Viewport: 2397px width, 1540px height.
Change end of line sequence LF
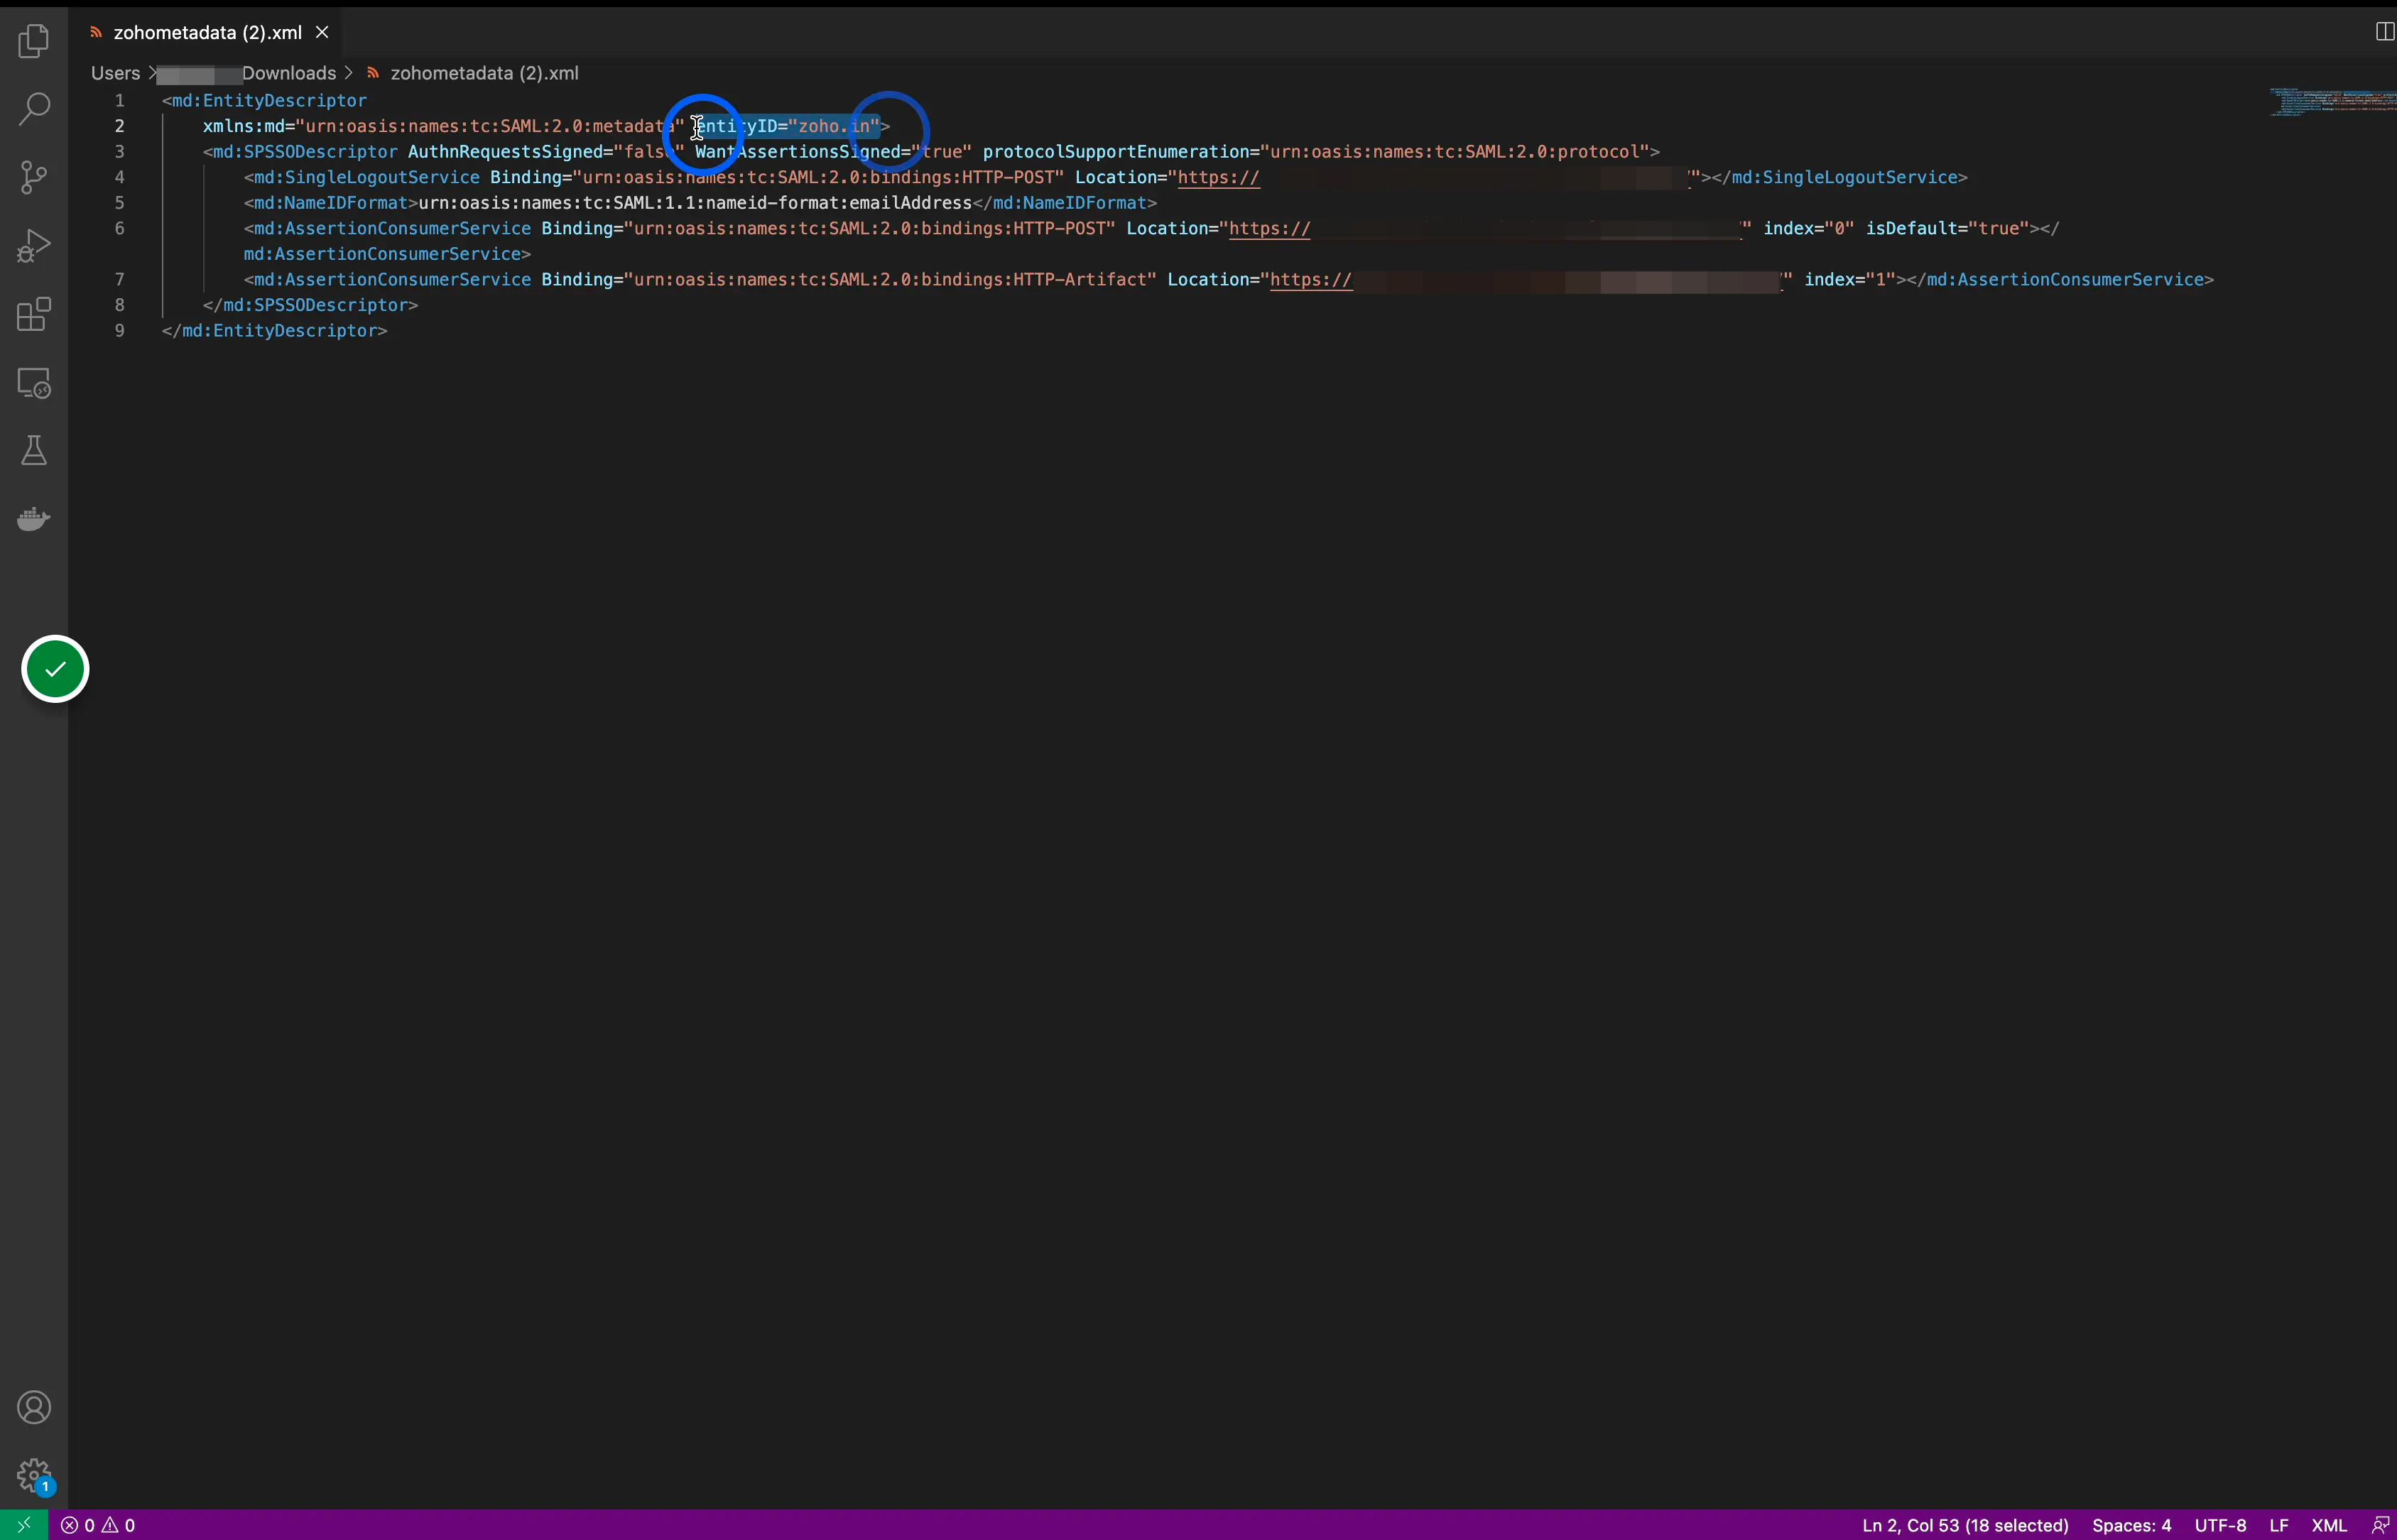click(x=2279, y=1525)
